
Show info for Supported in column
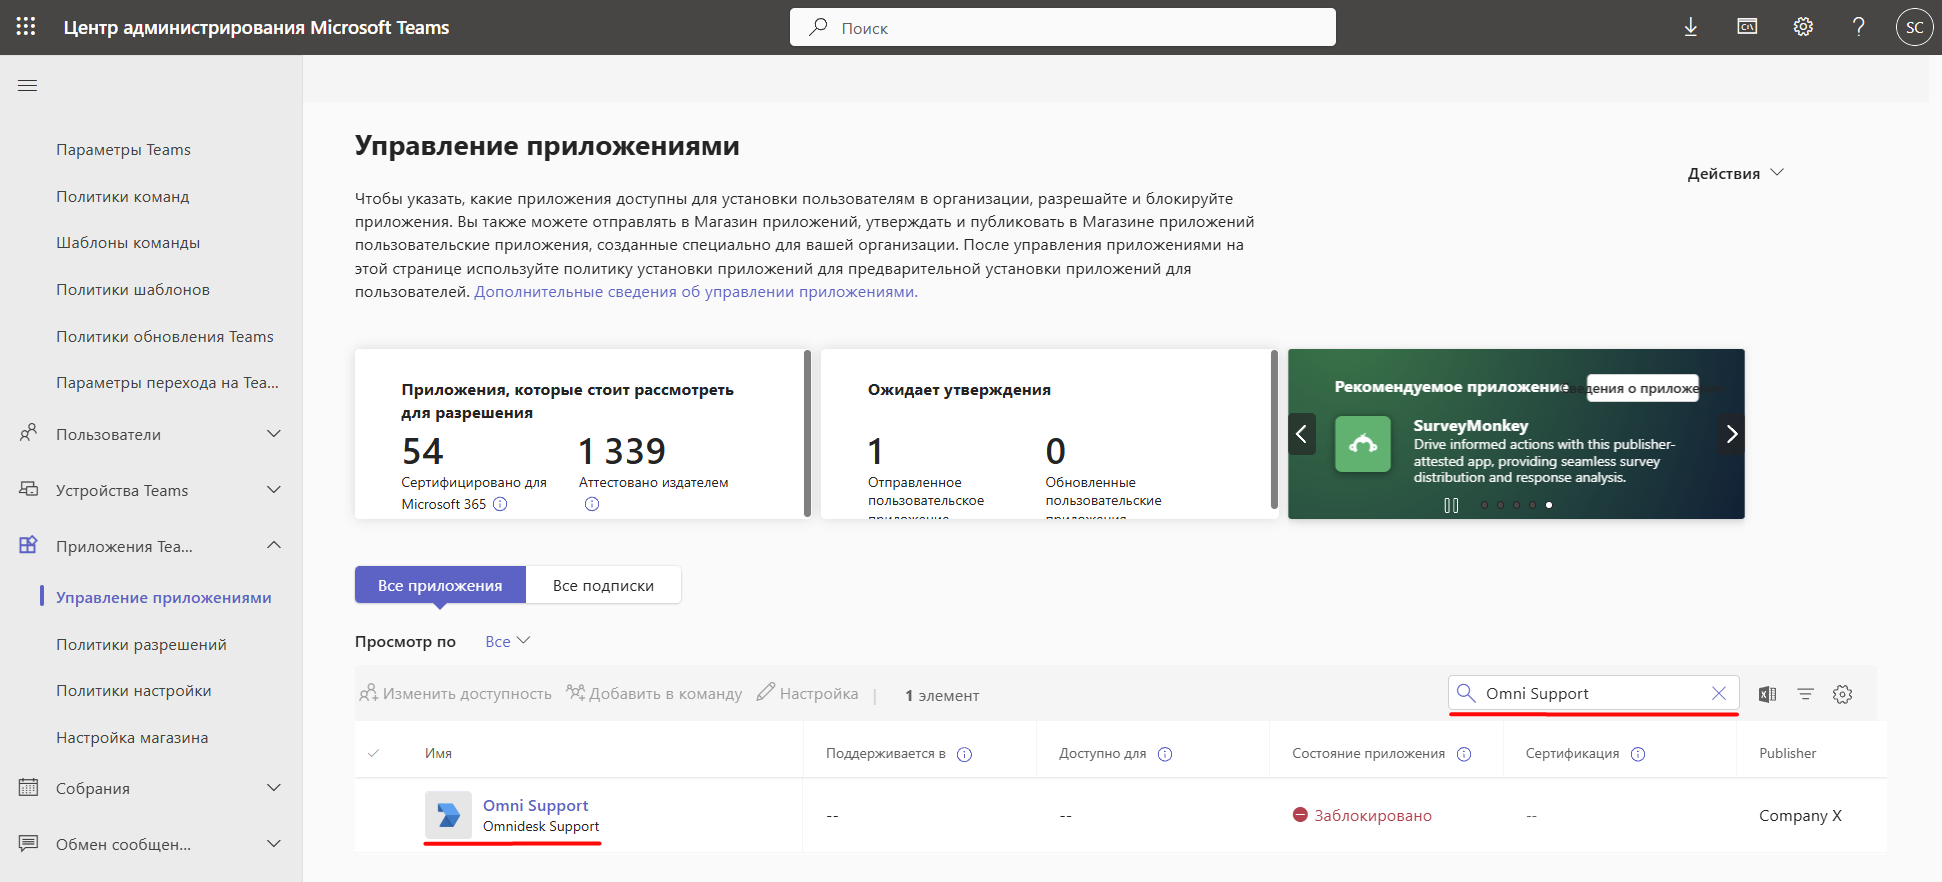(964, 754)
